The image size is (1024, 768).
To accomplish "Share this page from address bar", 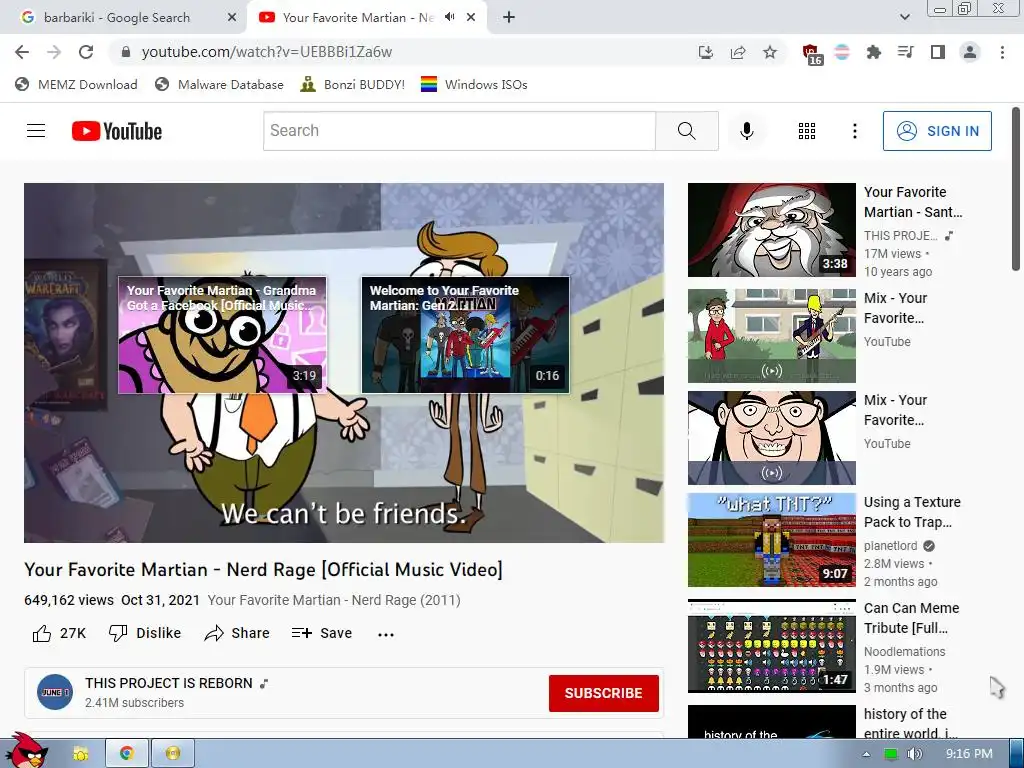I will tap(738, 52).
